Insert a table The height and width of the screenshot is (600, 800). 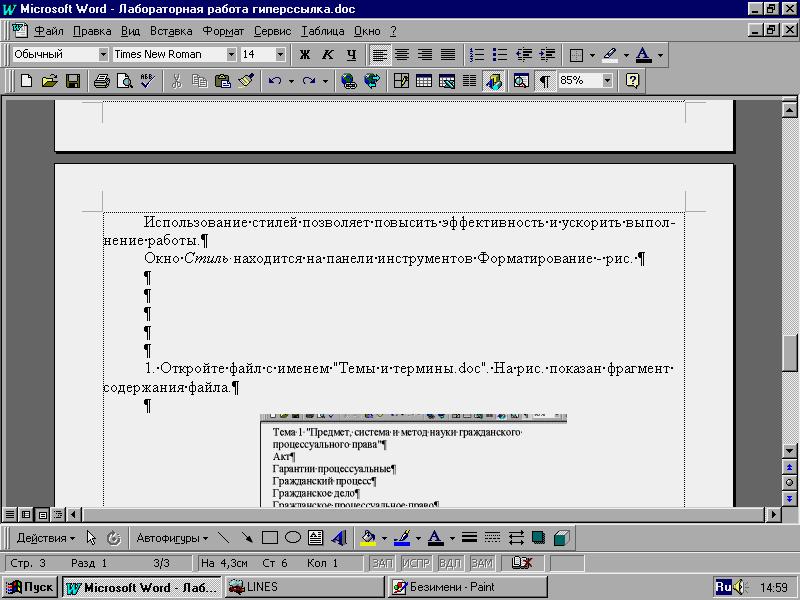pos(424,81)
